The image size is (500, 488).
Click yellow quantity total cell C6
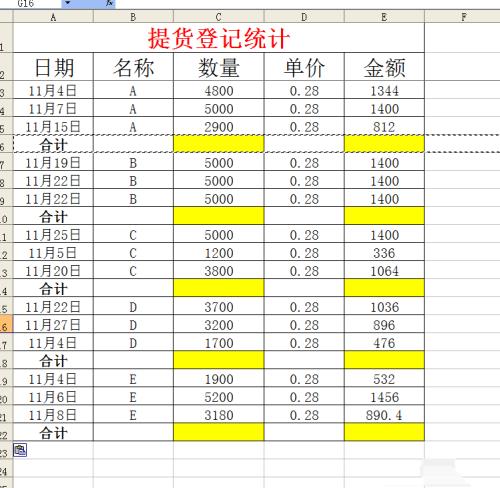pyautogui.click(x=219, y=144)
